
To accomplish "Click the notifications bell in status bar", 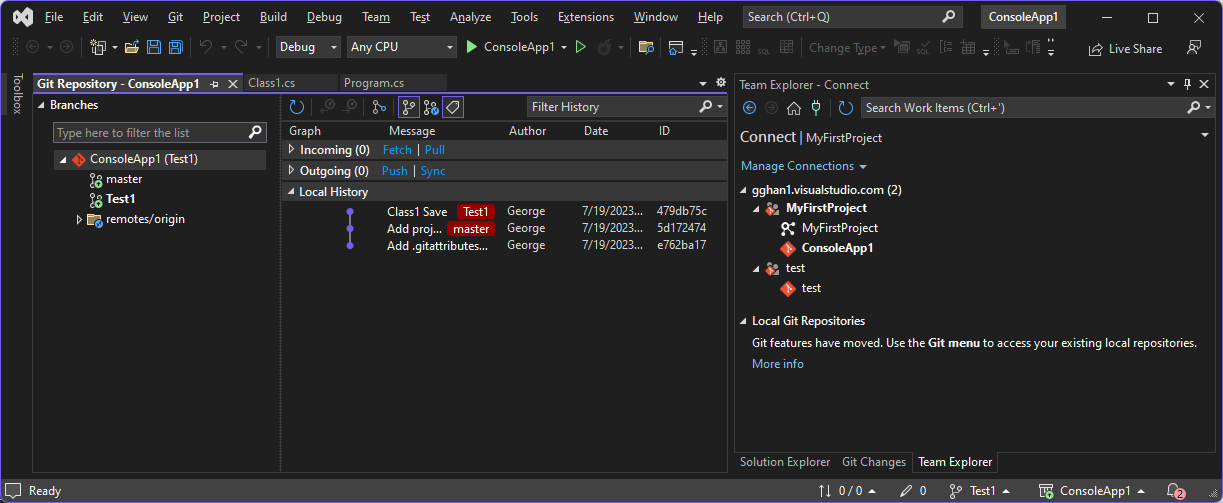I will click(x=1176, y=491).
